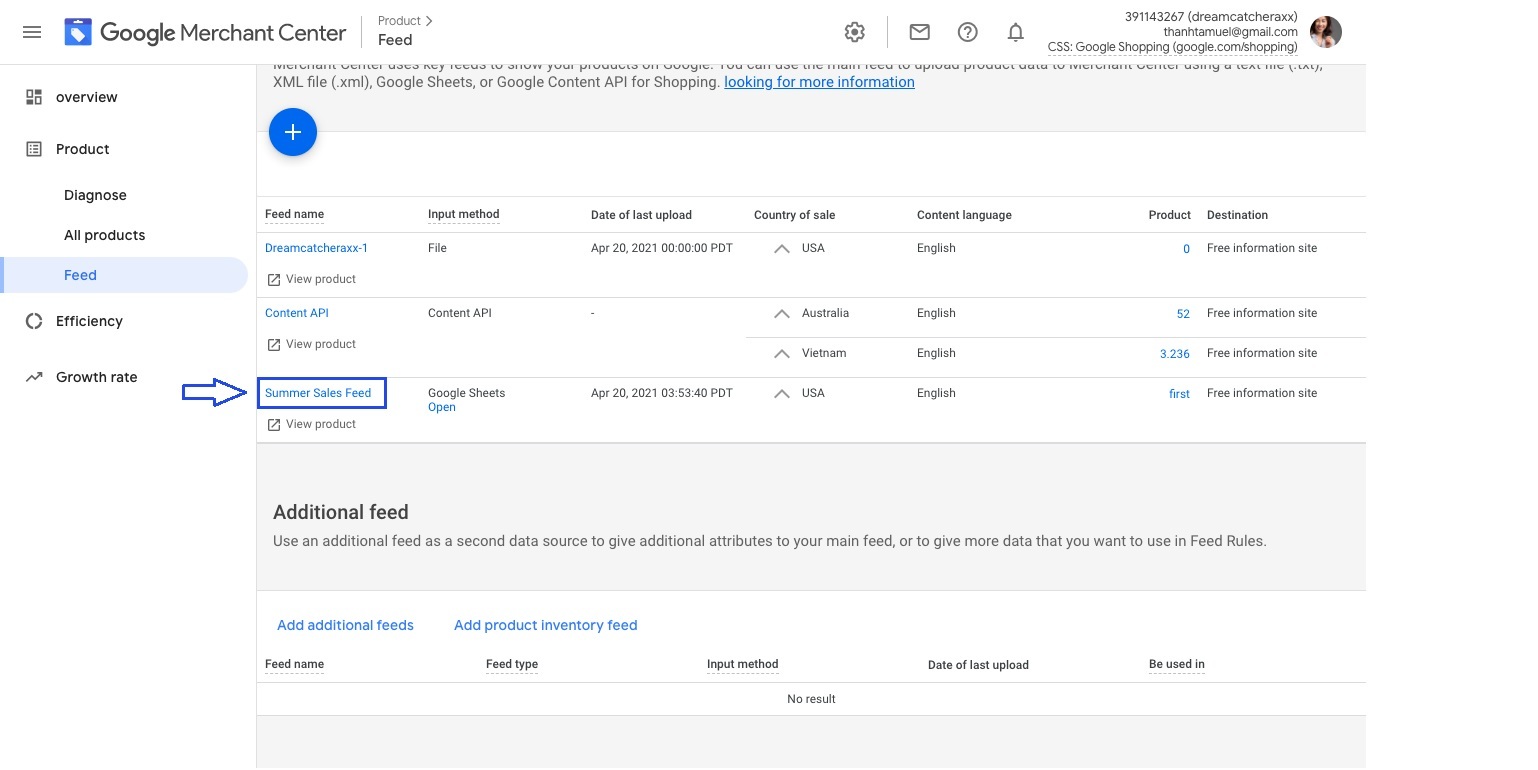Click the Feed name column header in main table
The width and height of the screenshot is (1538, 770).
pos(294,214)
